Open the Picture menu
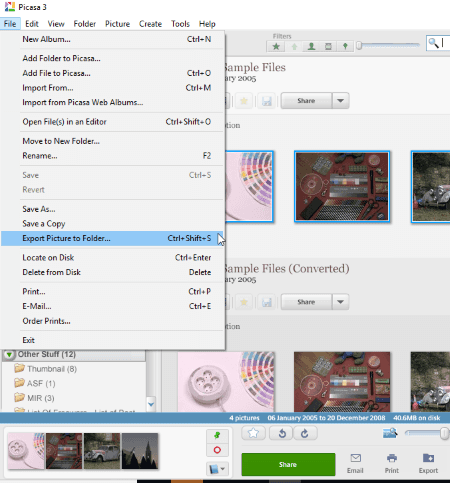The image size is (450, 483). click(117, 24)
